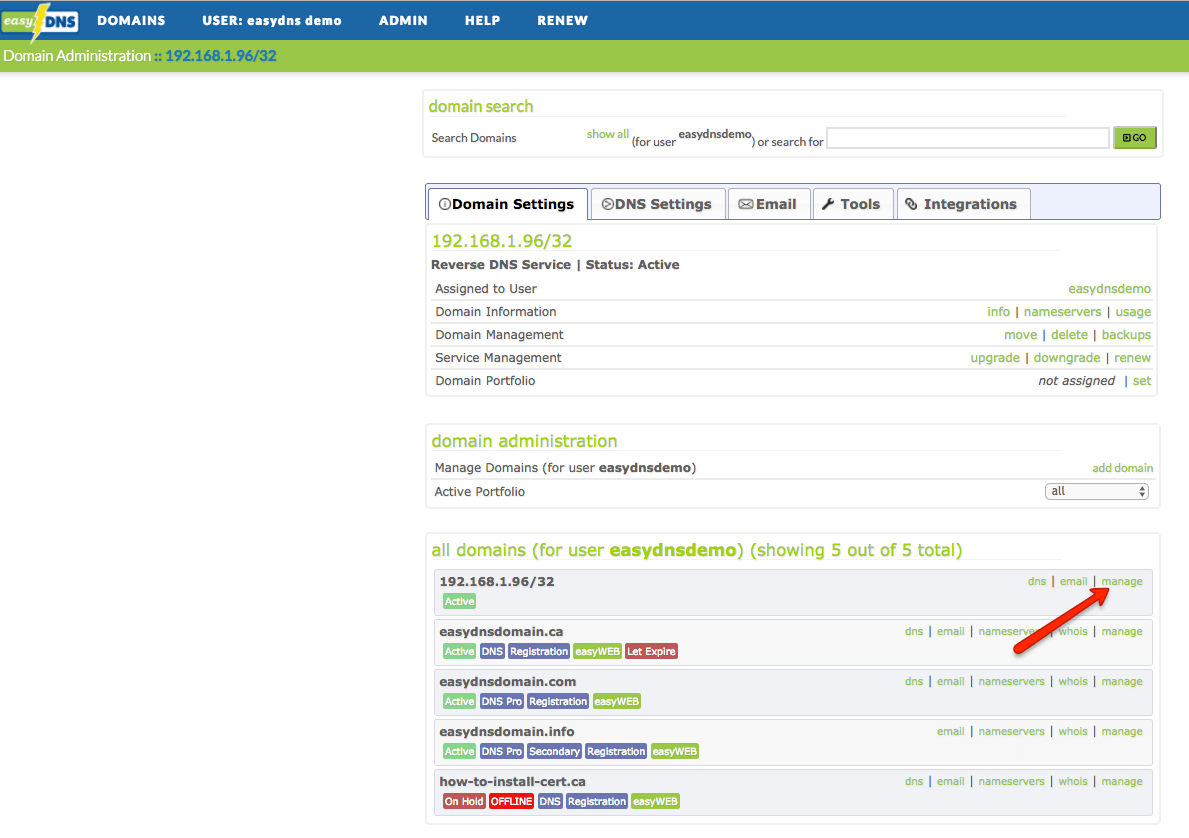Click set Domain Portfolio link
The image size is (1189, 838).
(1141, 381)
